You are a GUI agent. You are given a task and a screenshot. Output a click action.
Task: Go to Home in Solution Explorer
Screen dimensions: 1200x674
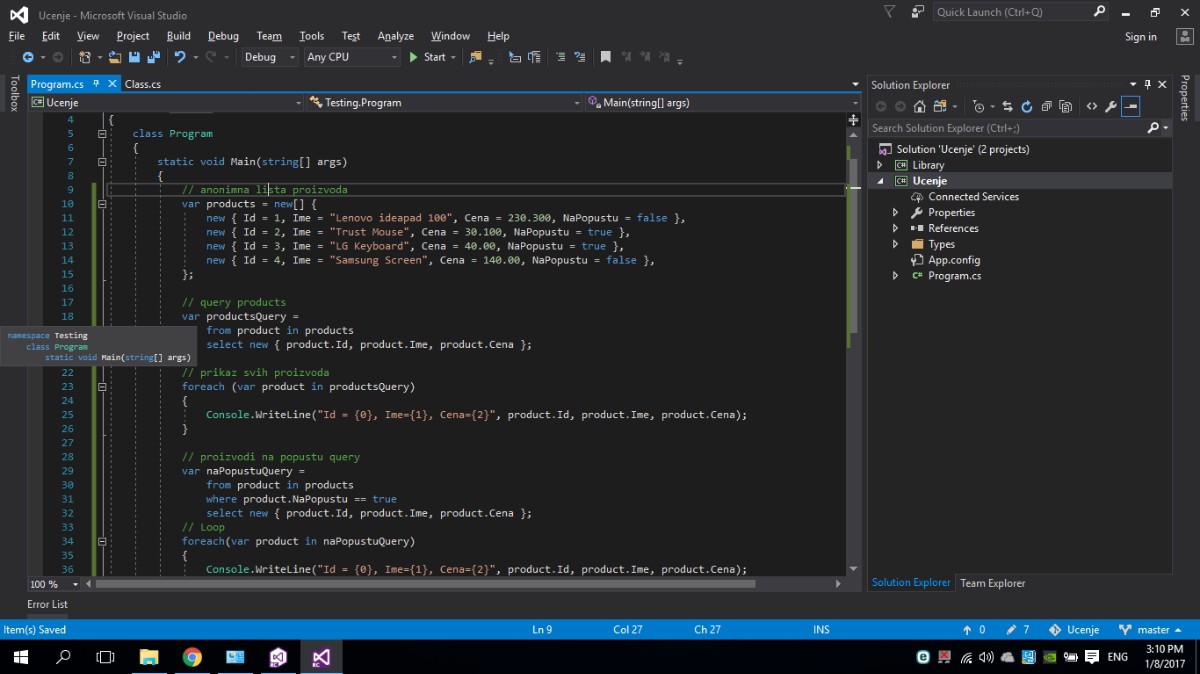pyautogui.click(x=919, y=106)
